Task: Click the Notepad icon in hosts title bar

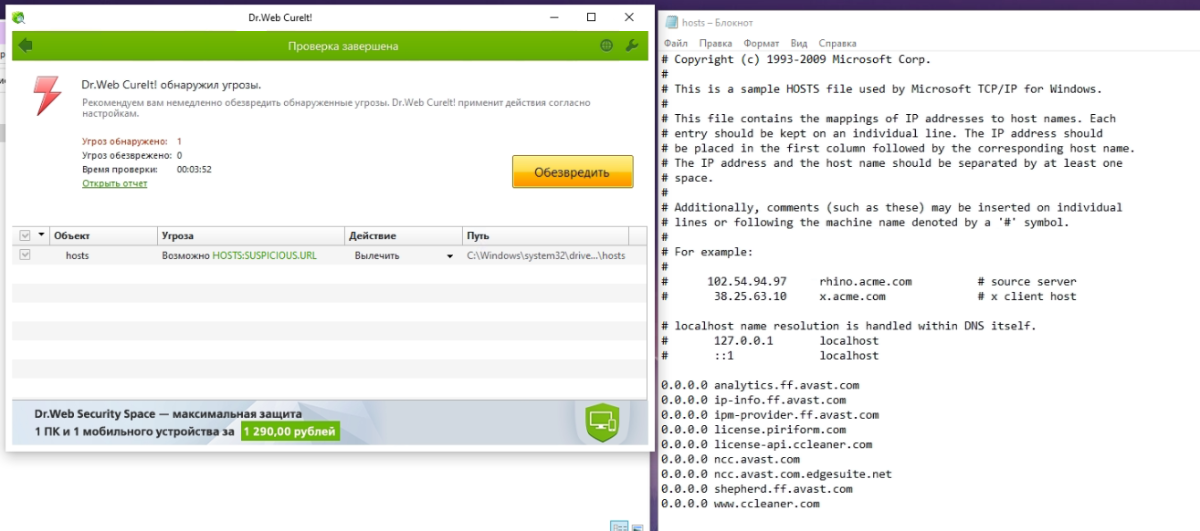Action: pyautogui.click(x=670, y=22)
